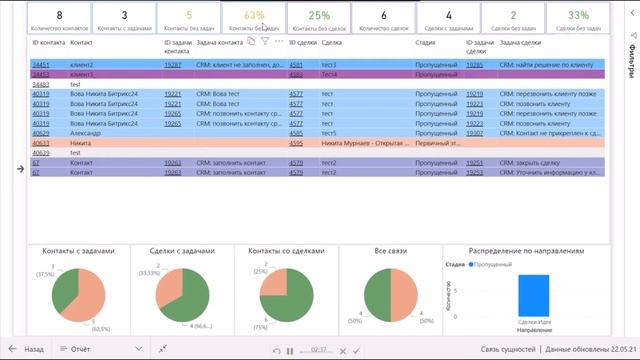Select the Количество сделок card showing 6

(x=384, y=18)
